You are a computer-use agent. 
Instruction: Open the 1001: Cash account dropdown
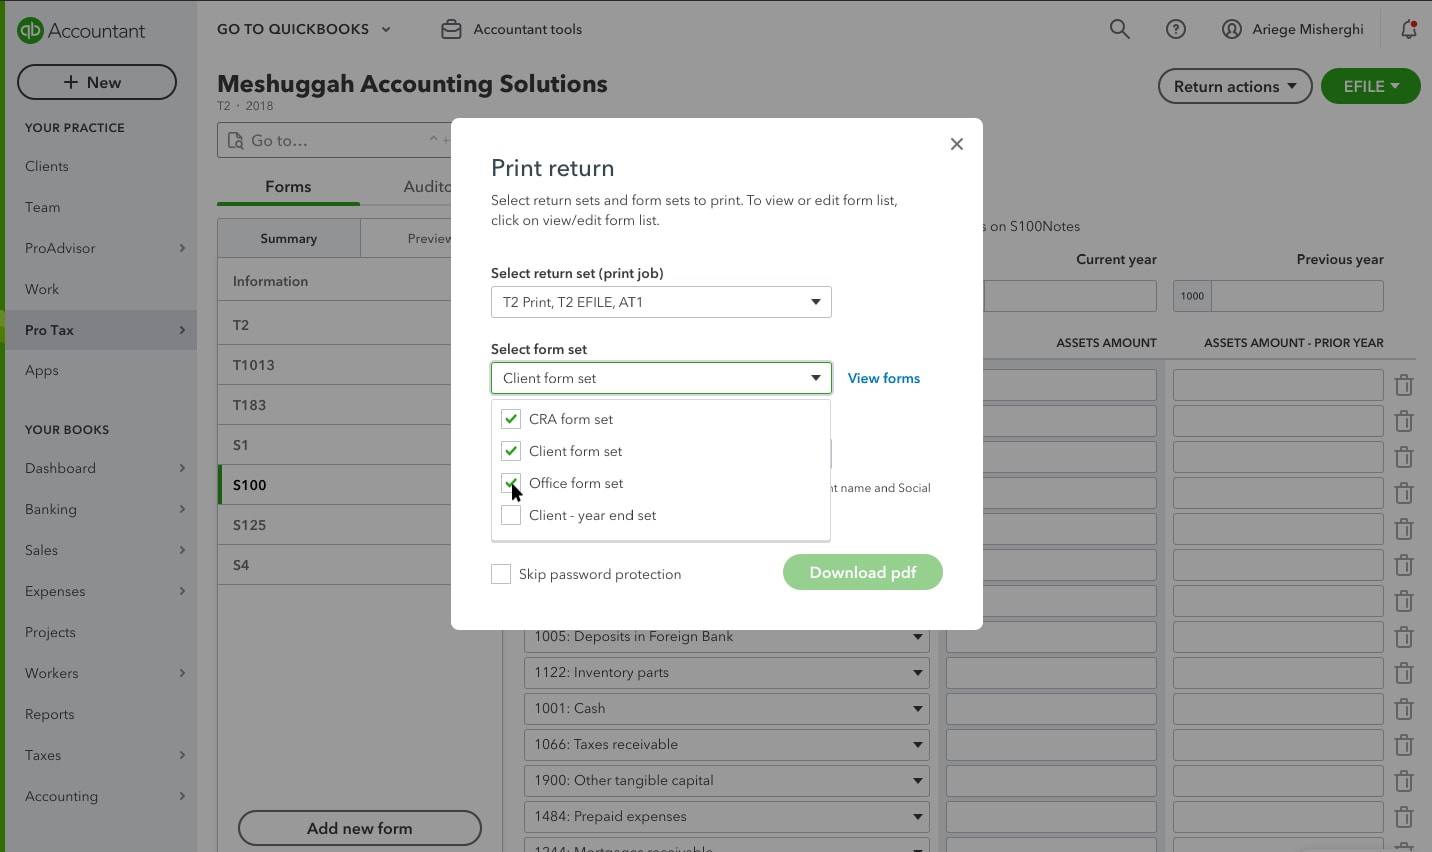pyautogui.click(x=727, y=709)
